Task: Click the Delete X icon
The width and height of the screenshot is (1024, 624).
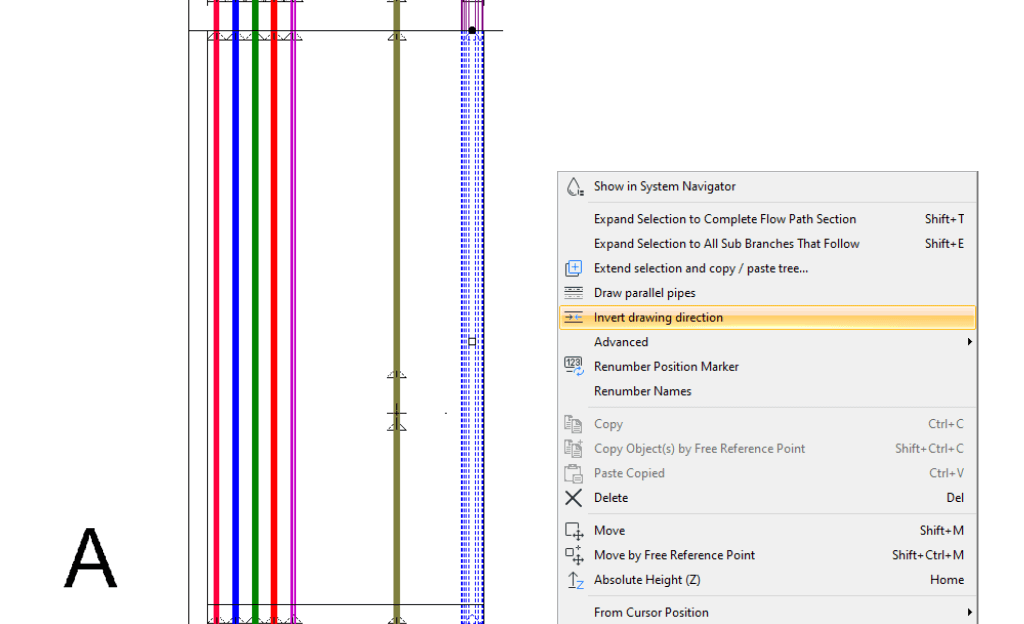Action: 574,498
